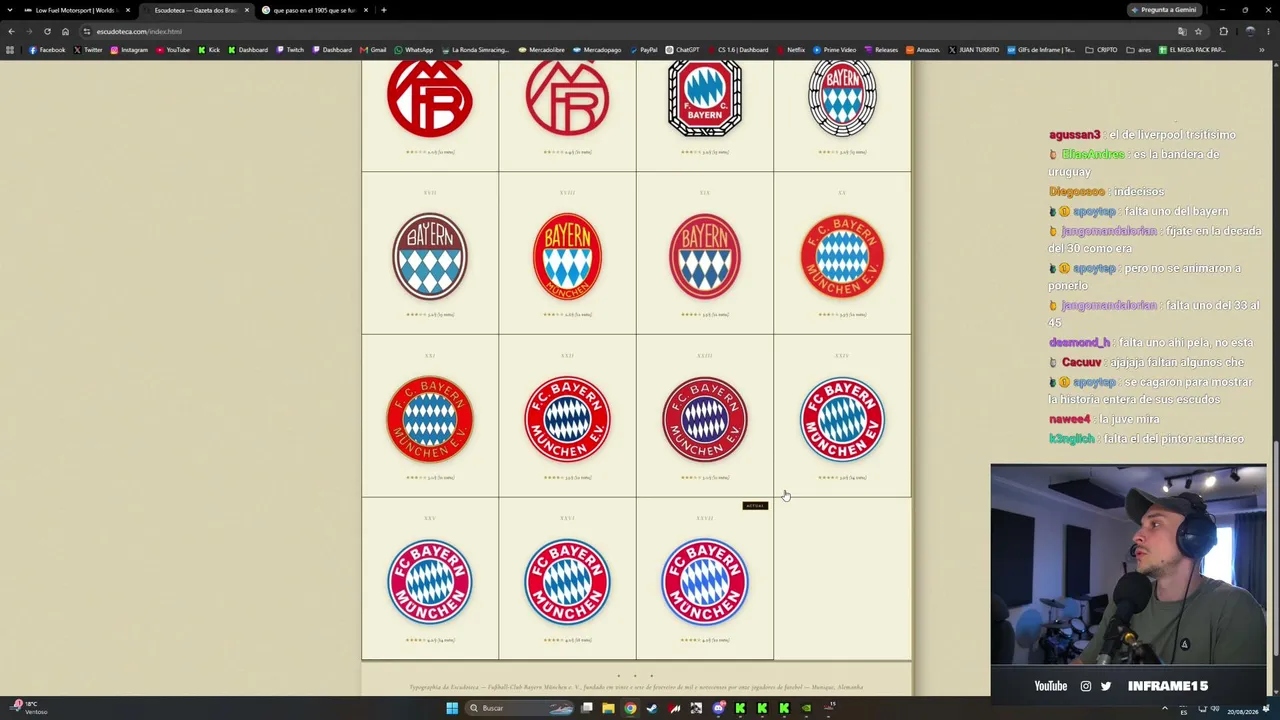The width and height of the screenshot is (1280, 720).
Task: Click chat username agussan3
Action: tap(1074, 135)
